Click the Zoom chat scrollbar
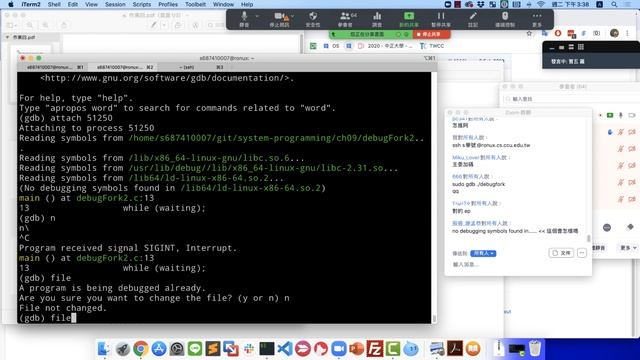 click(588, 238)
